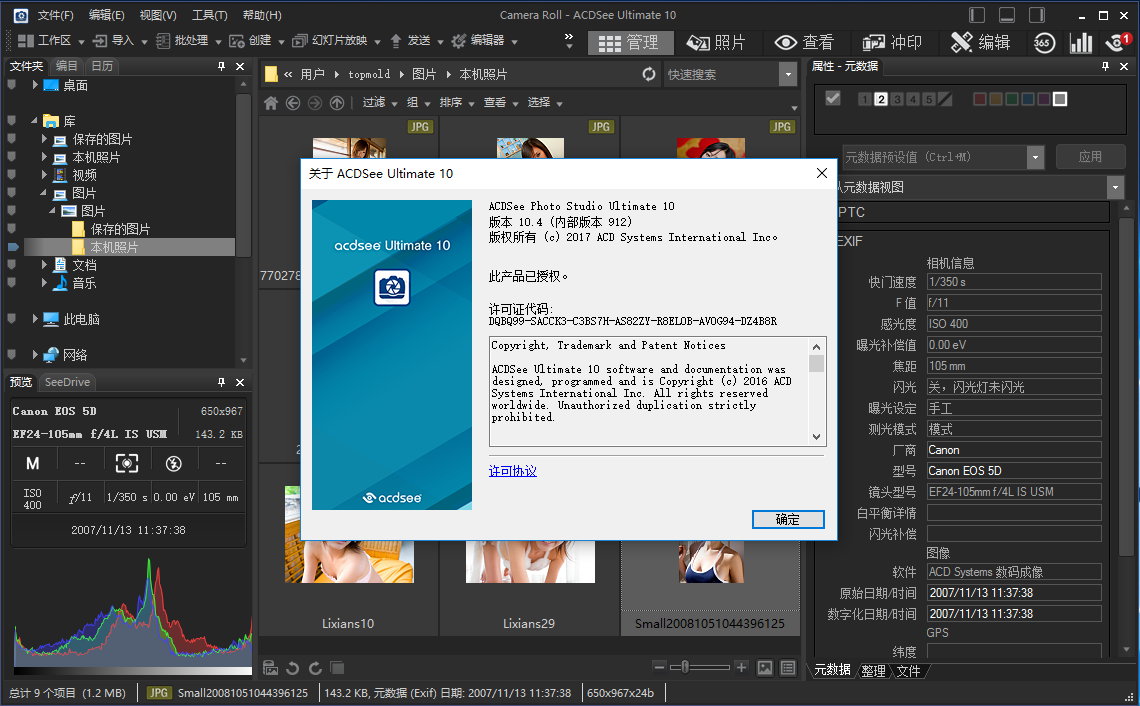Image resolution: width=1140 pixels, height=706 pixels.
Task: Open the 选择 select dropdown
Action: point(545,103)
